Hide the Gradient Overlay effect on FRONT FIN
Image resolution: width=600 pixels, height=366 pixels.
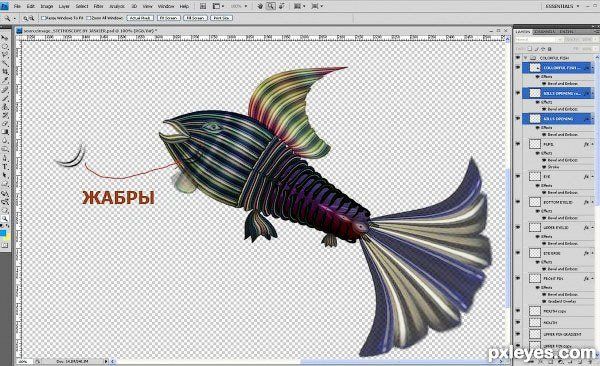(544, 301)
